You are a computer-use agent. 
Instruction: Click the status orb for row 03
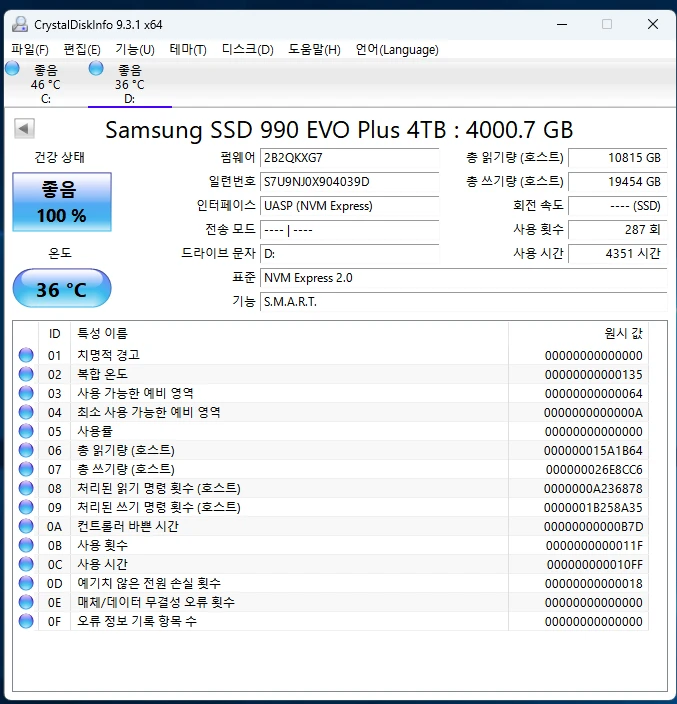click(26, 393)
